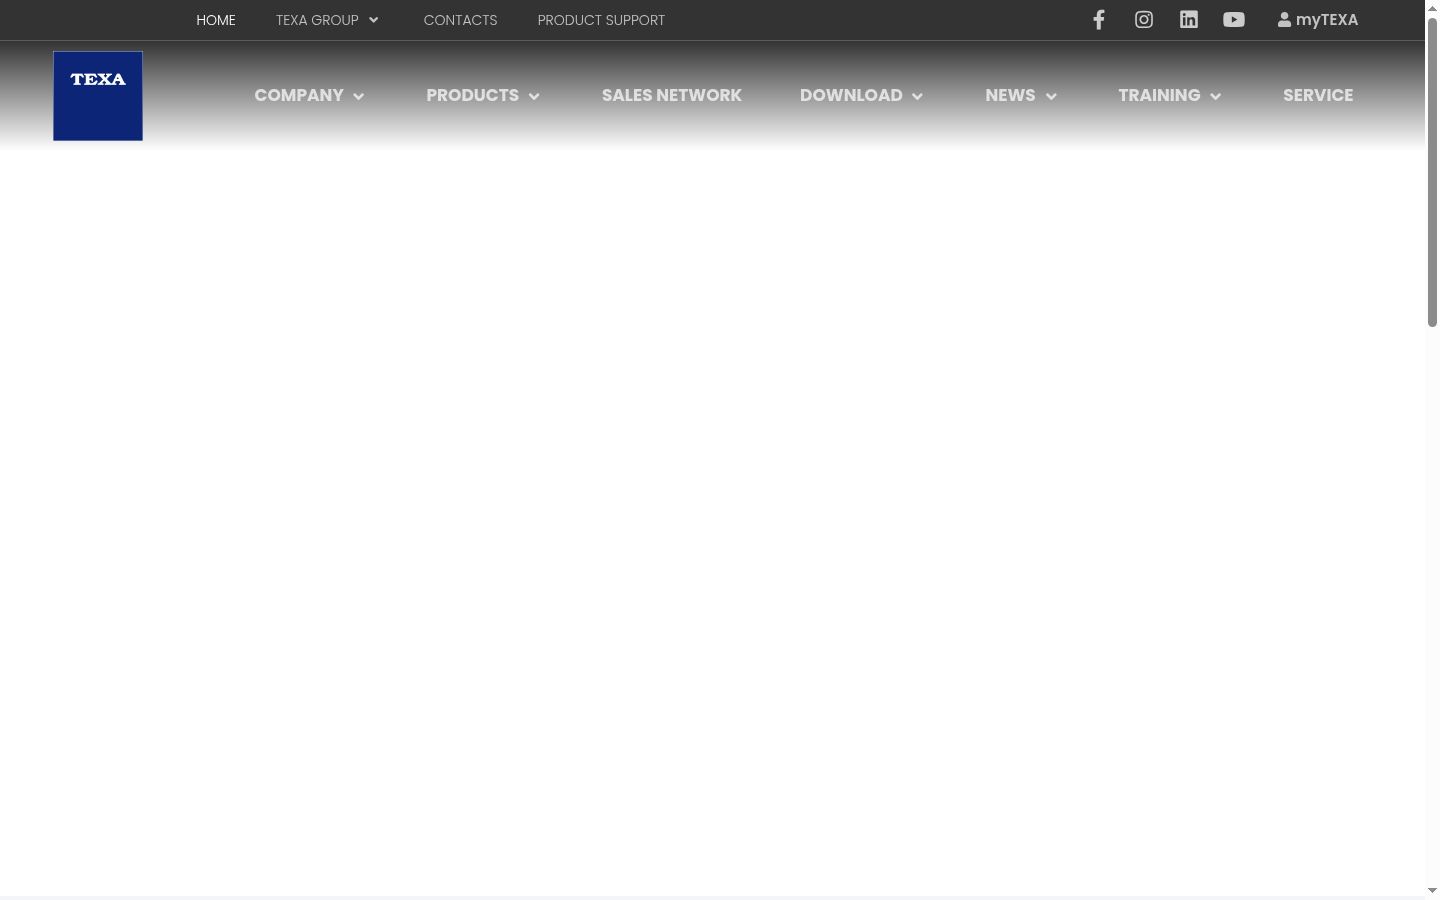The image size is (1440, 900).
Task: Click the scrollbar up arrow
Action: point(1432,8)
